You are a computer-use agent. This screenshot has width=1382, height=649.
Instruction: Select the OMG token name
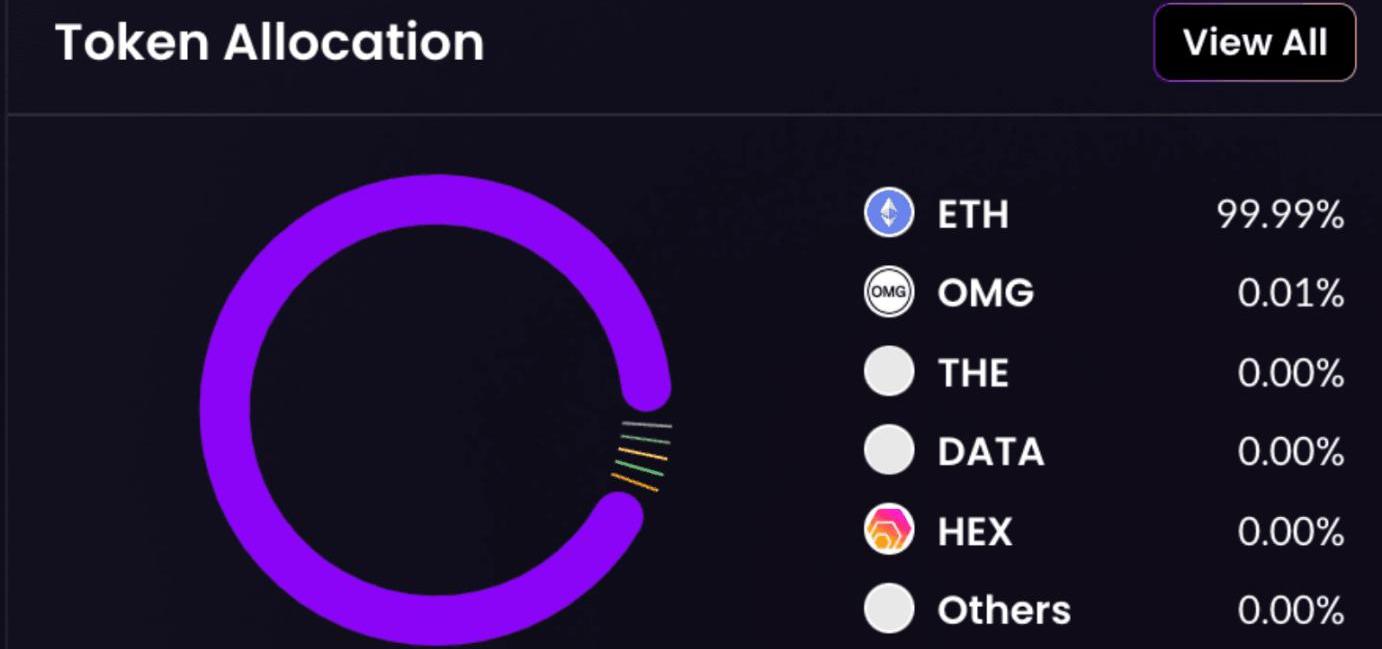coord(985,293)
